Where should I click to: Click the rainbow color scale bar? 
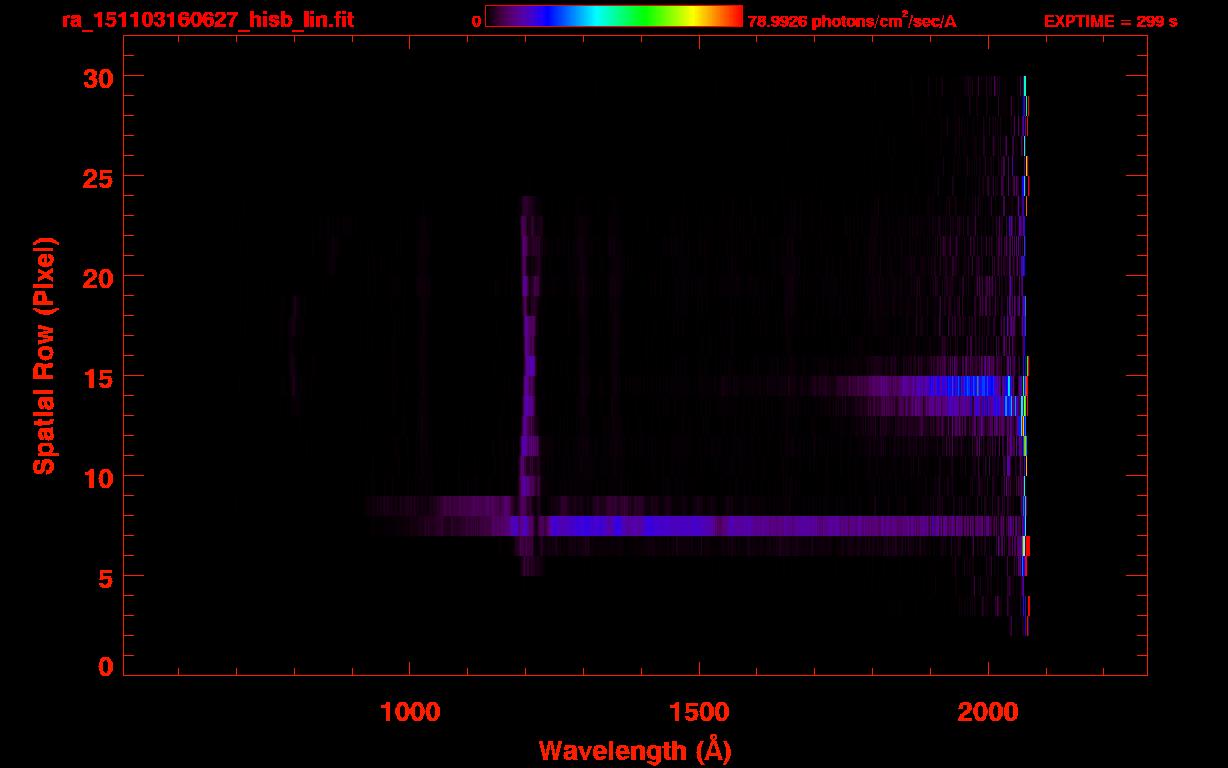tap(614, 16)
